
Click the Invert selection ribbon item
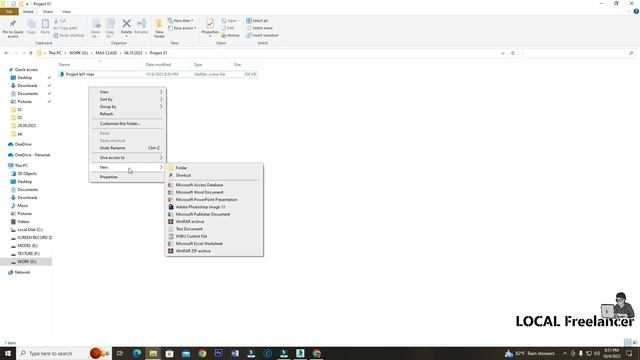click(x=262, y=36)
